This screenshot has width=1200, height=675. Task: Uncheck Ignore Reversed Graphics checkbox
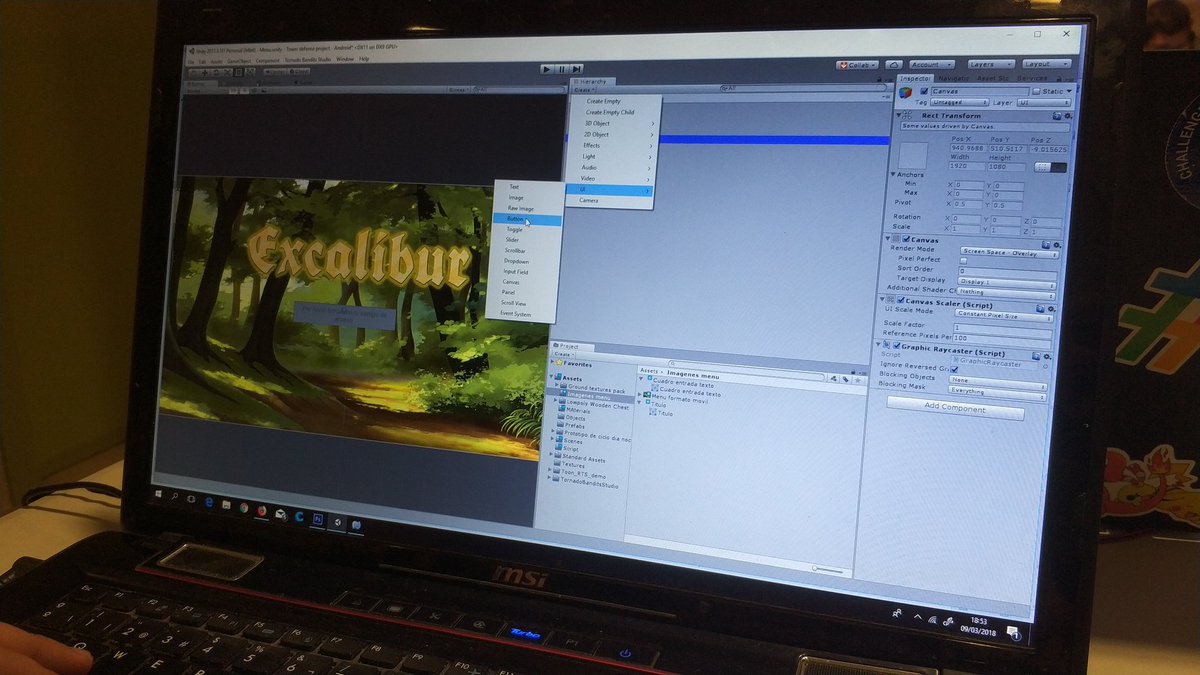954,369
